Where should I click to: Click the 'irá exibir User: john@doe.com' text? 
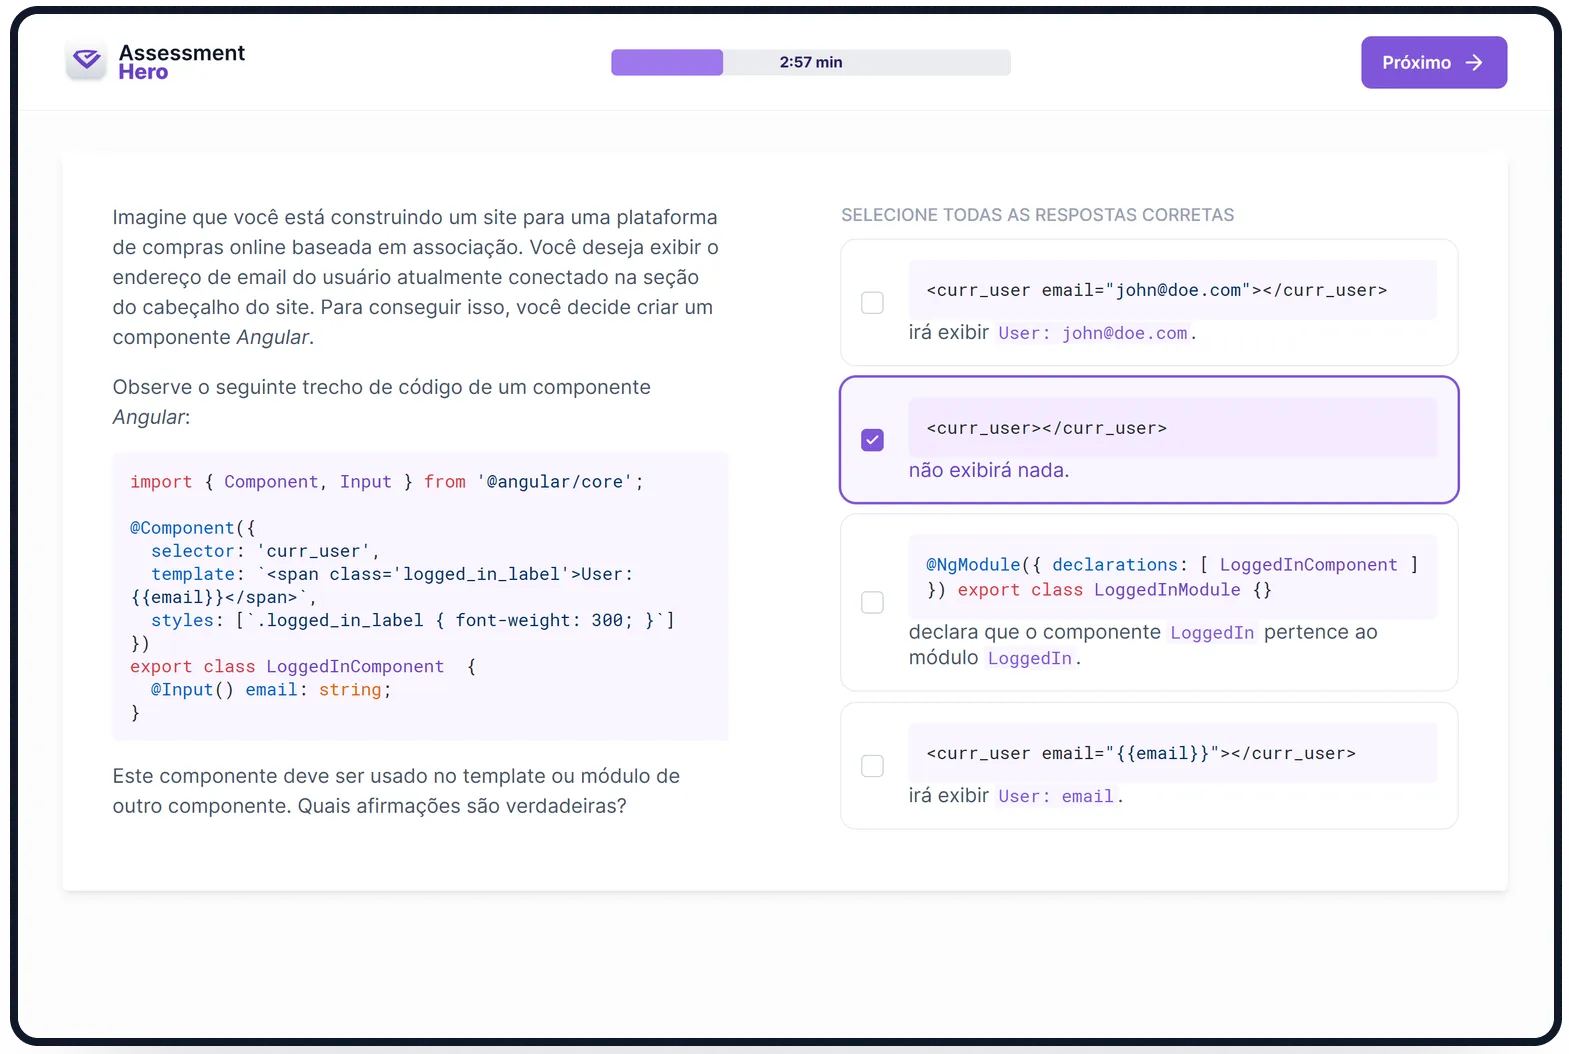tap(1052, 333)
